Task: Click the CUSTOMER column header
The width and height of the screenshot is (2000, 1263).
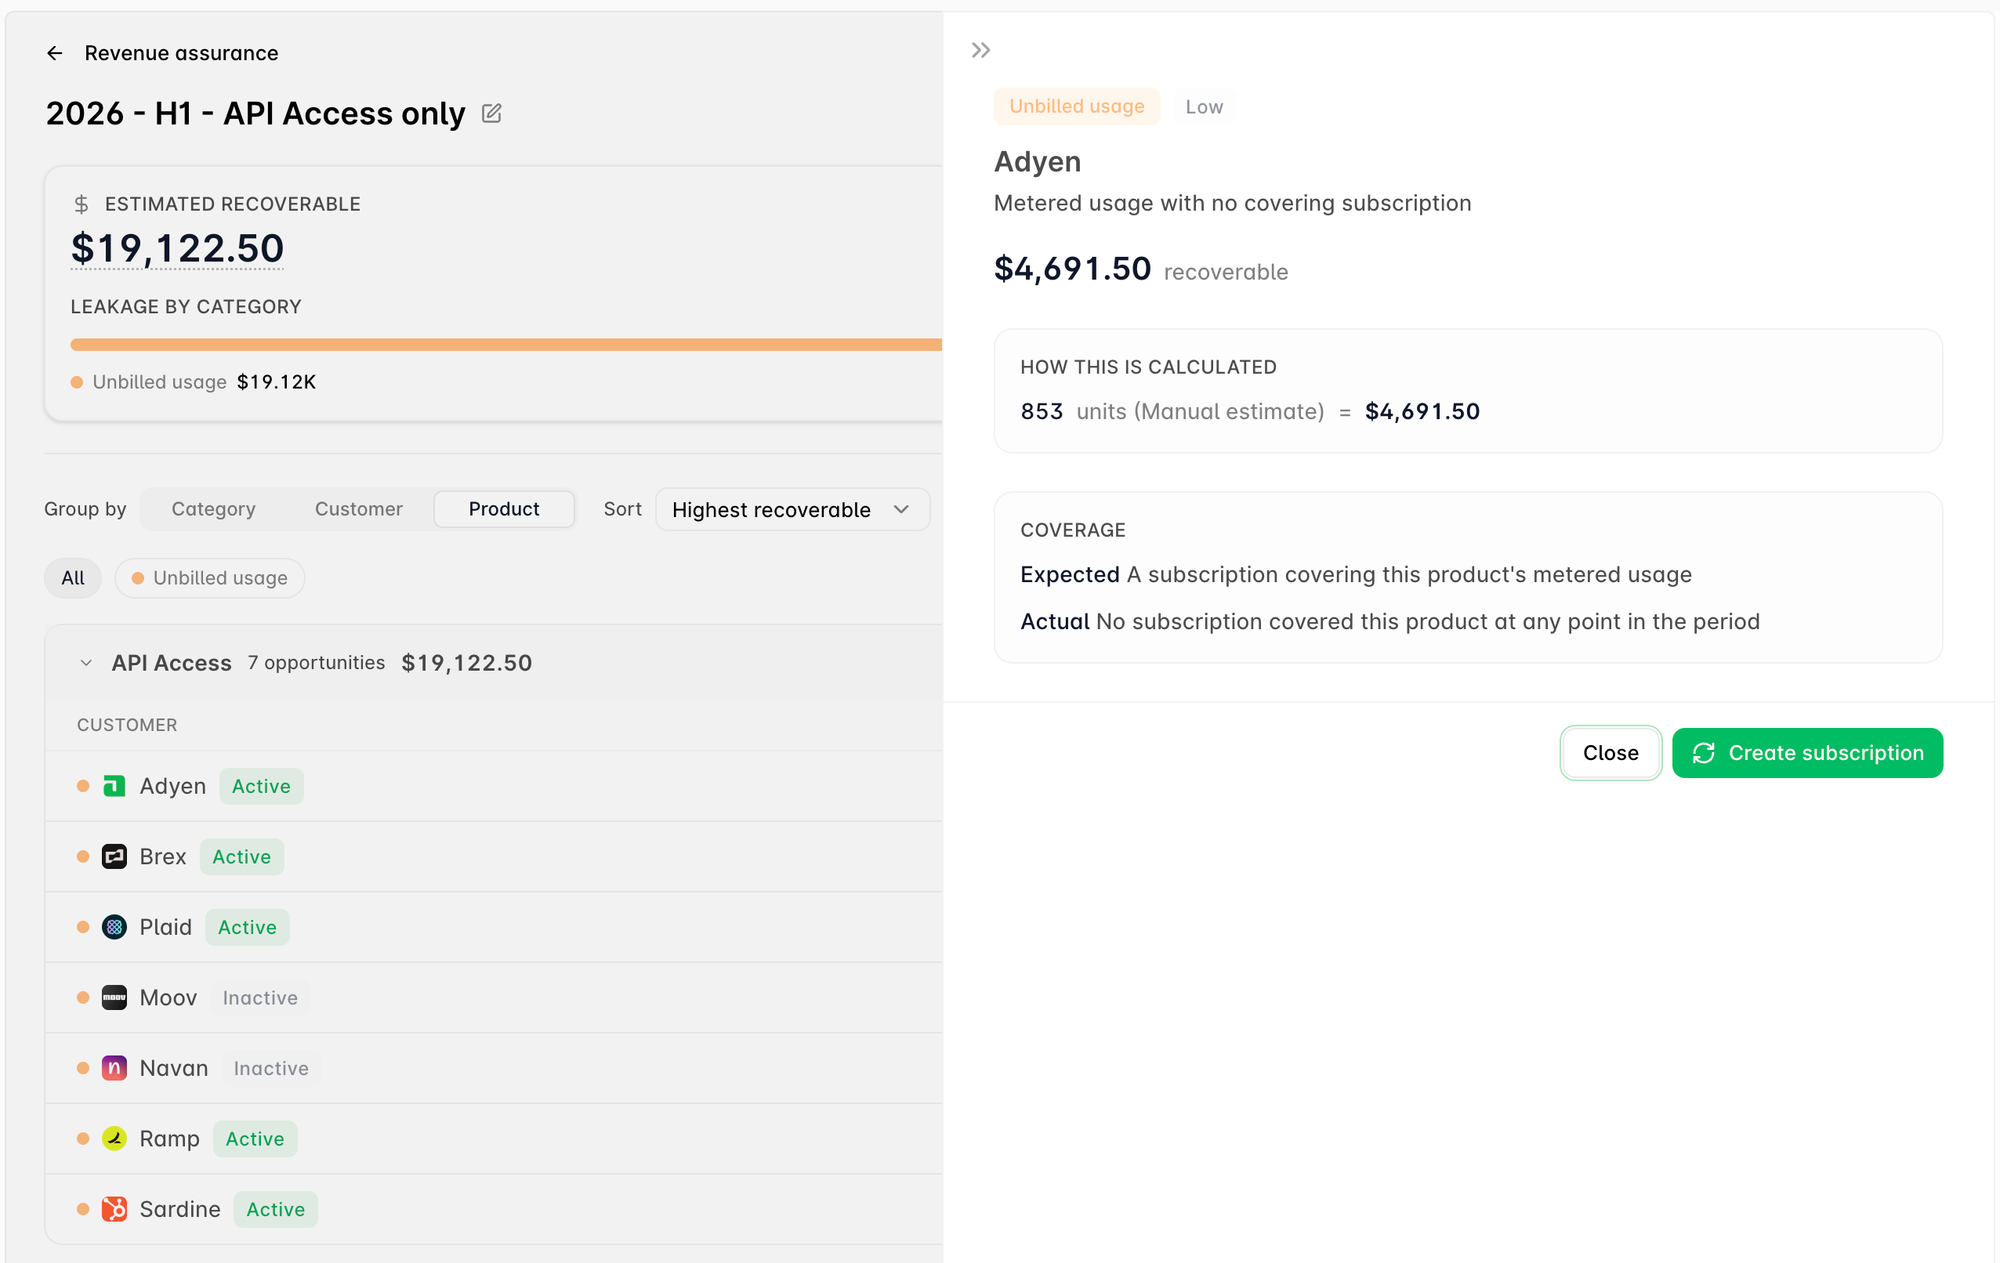Action: pyautogui.click(x=127, y=725)
